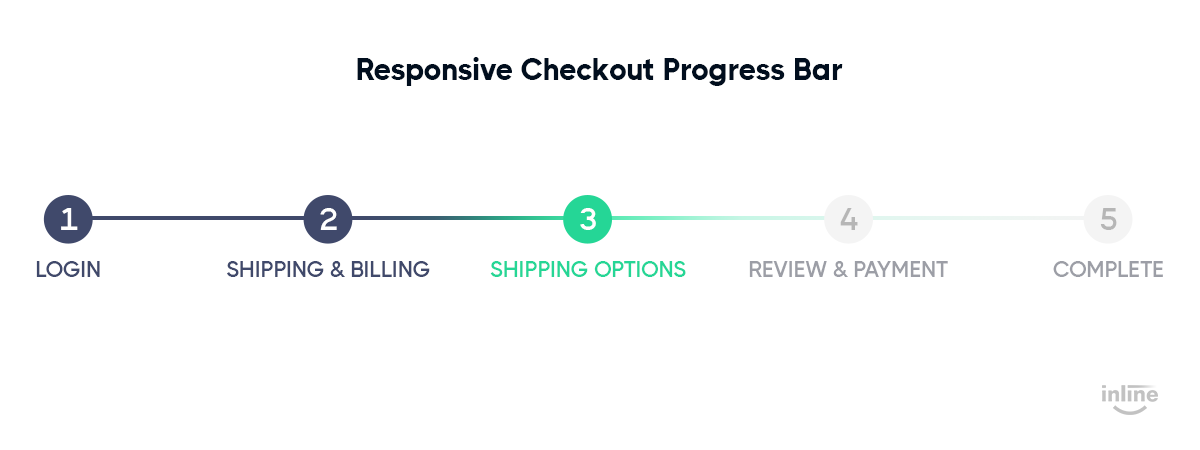Click progress line between steps 1 and 2
Viewport: 1200px width, 450px height.
(198, 218)
